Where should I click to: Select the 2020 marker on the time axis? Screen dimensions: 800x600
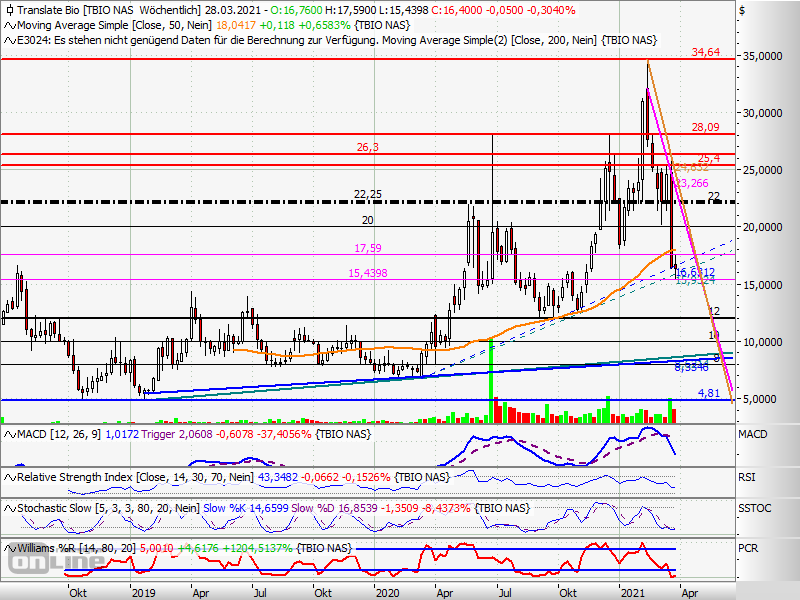tap(385, 591)
